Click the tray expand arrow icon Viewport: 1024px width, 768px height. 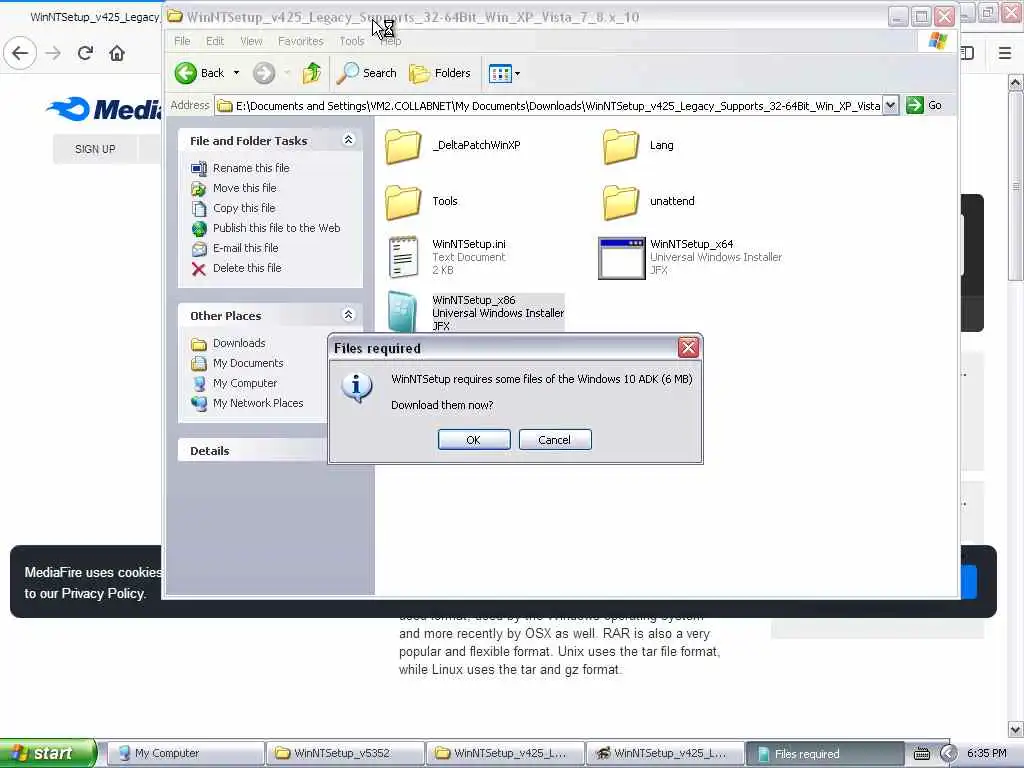click(948, 754)
